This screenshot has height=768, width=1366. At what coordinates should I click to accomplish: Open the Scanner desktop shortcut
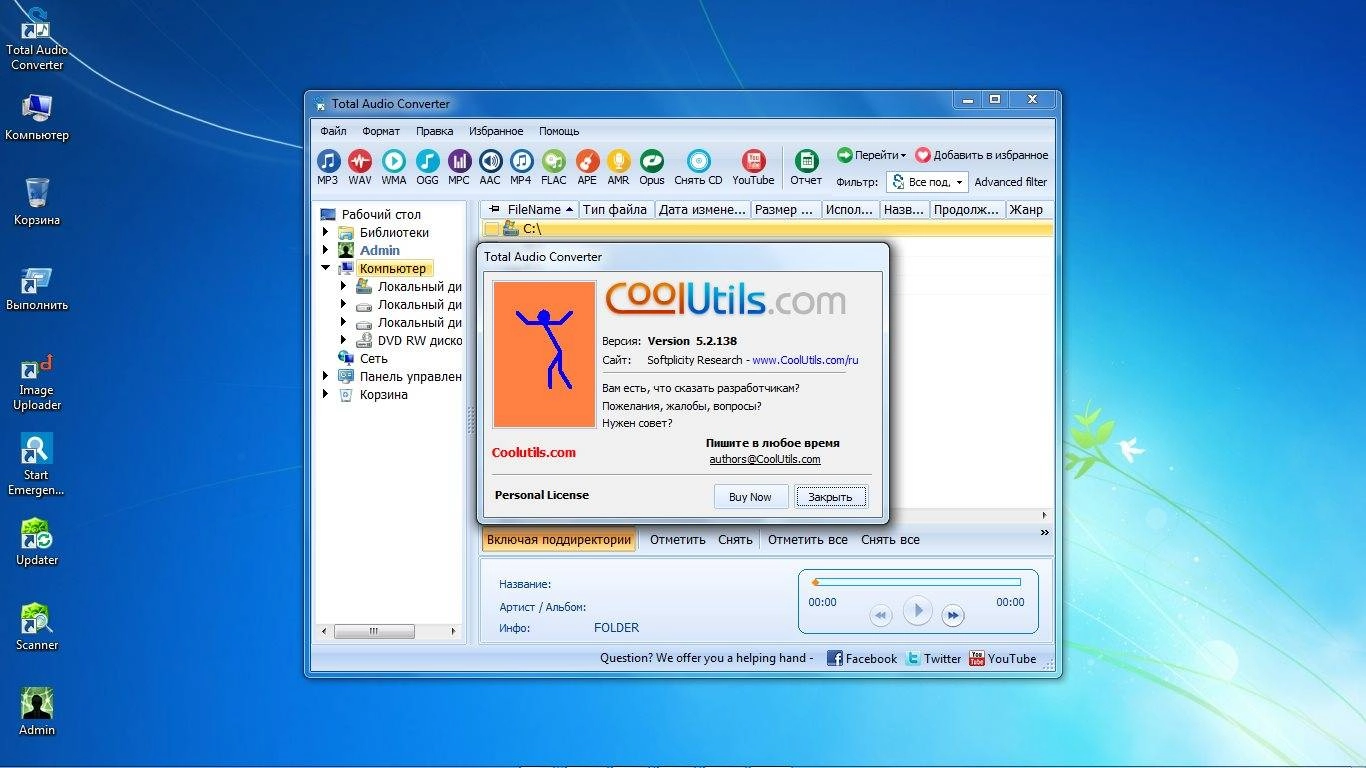[37, 627]
